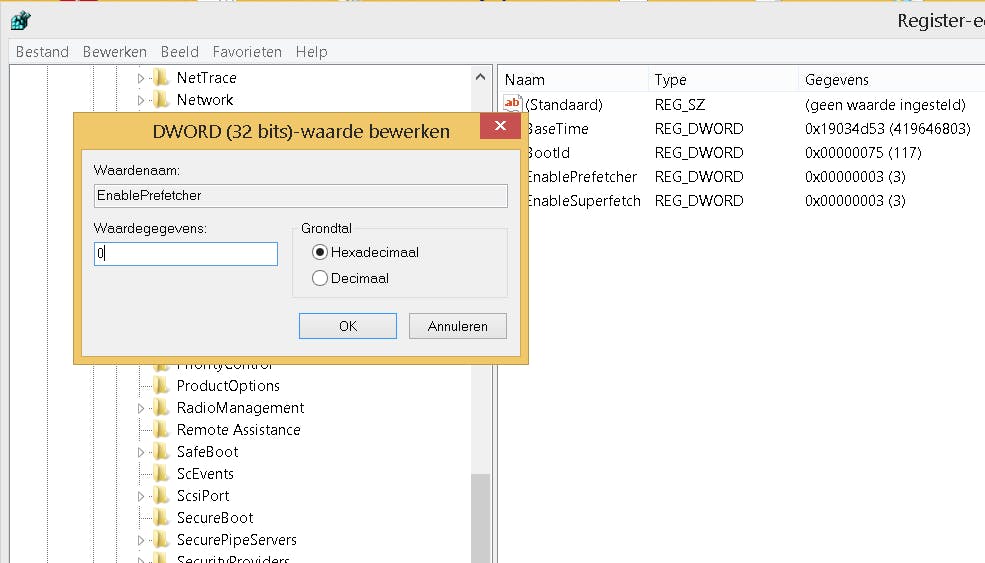Click the Waardegegevens input field

click(186, 254)
